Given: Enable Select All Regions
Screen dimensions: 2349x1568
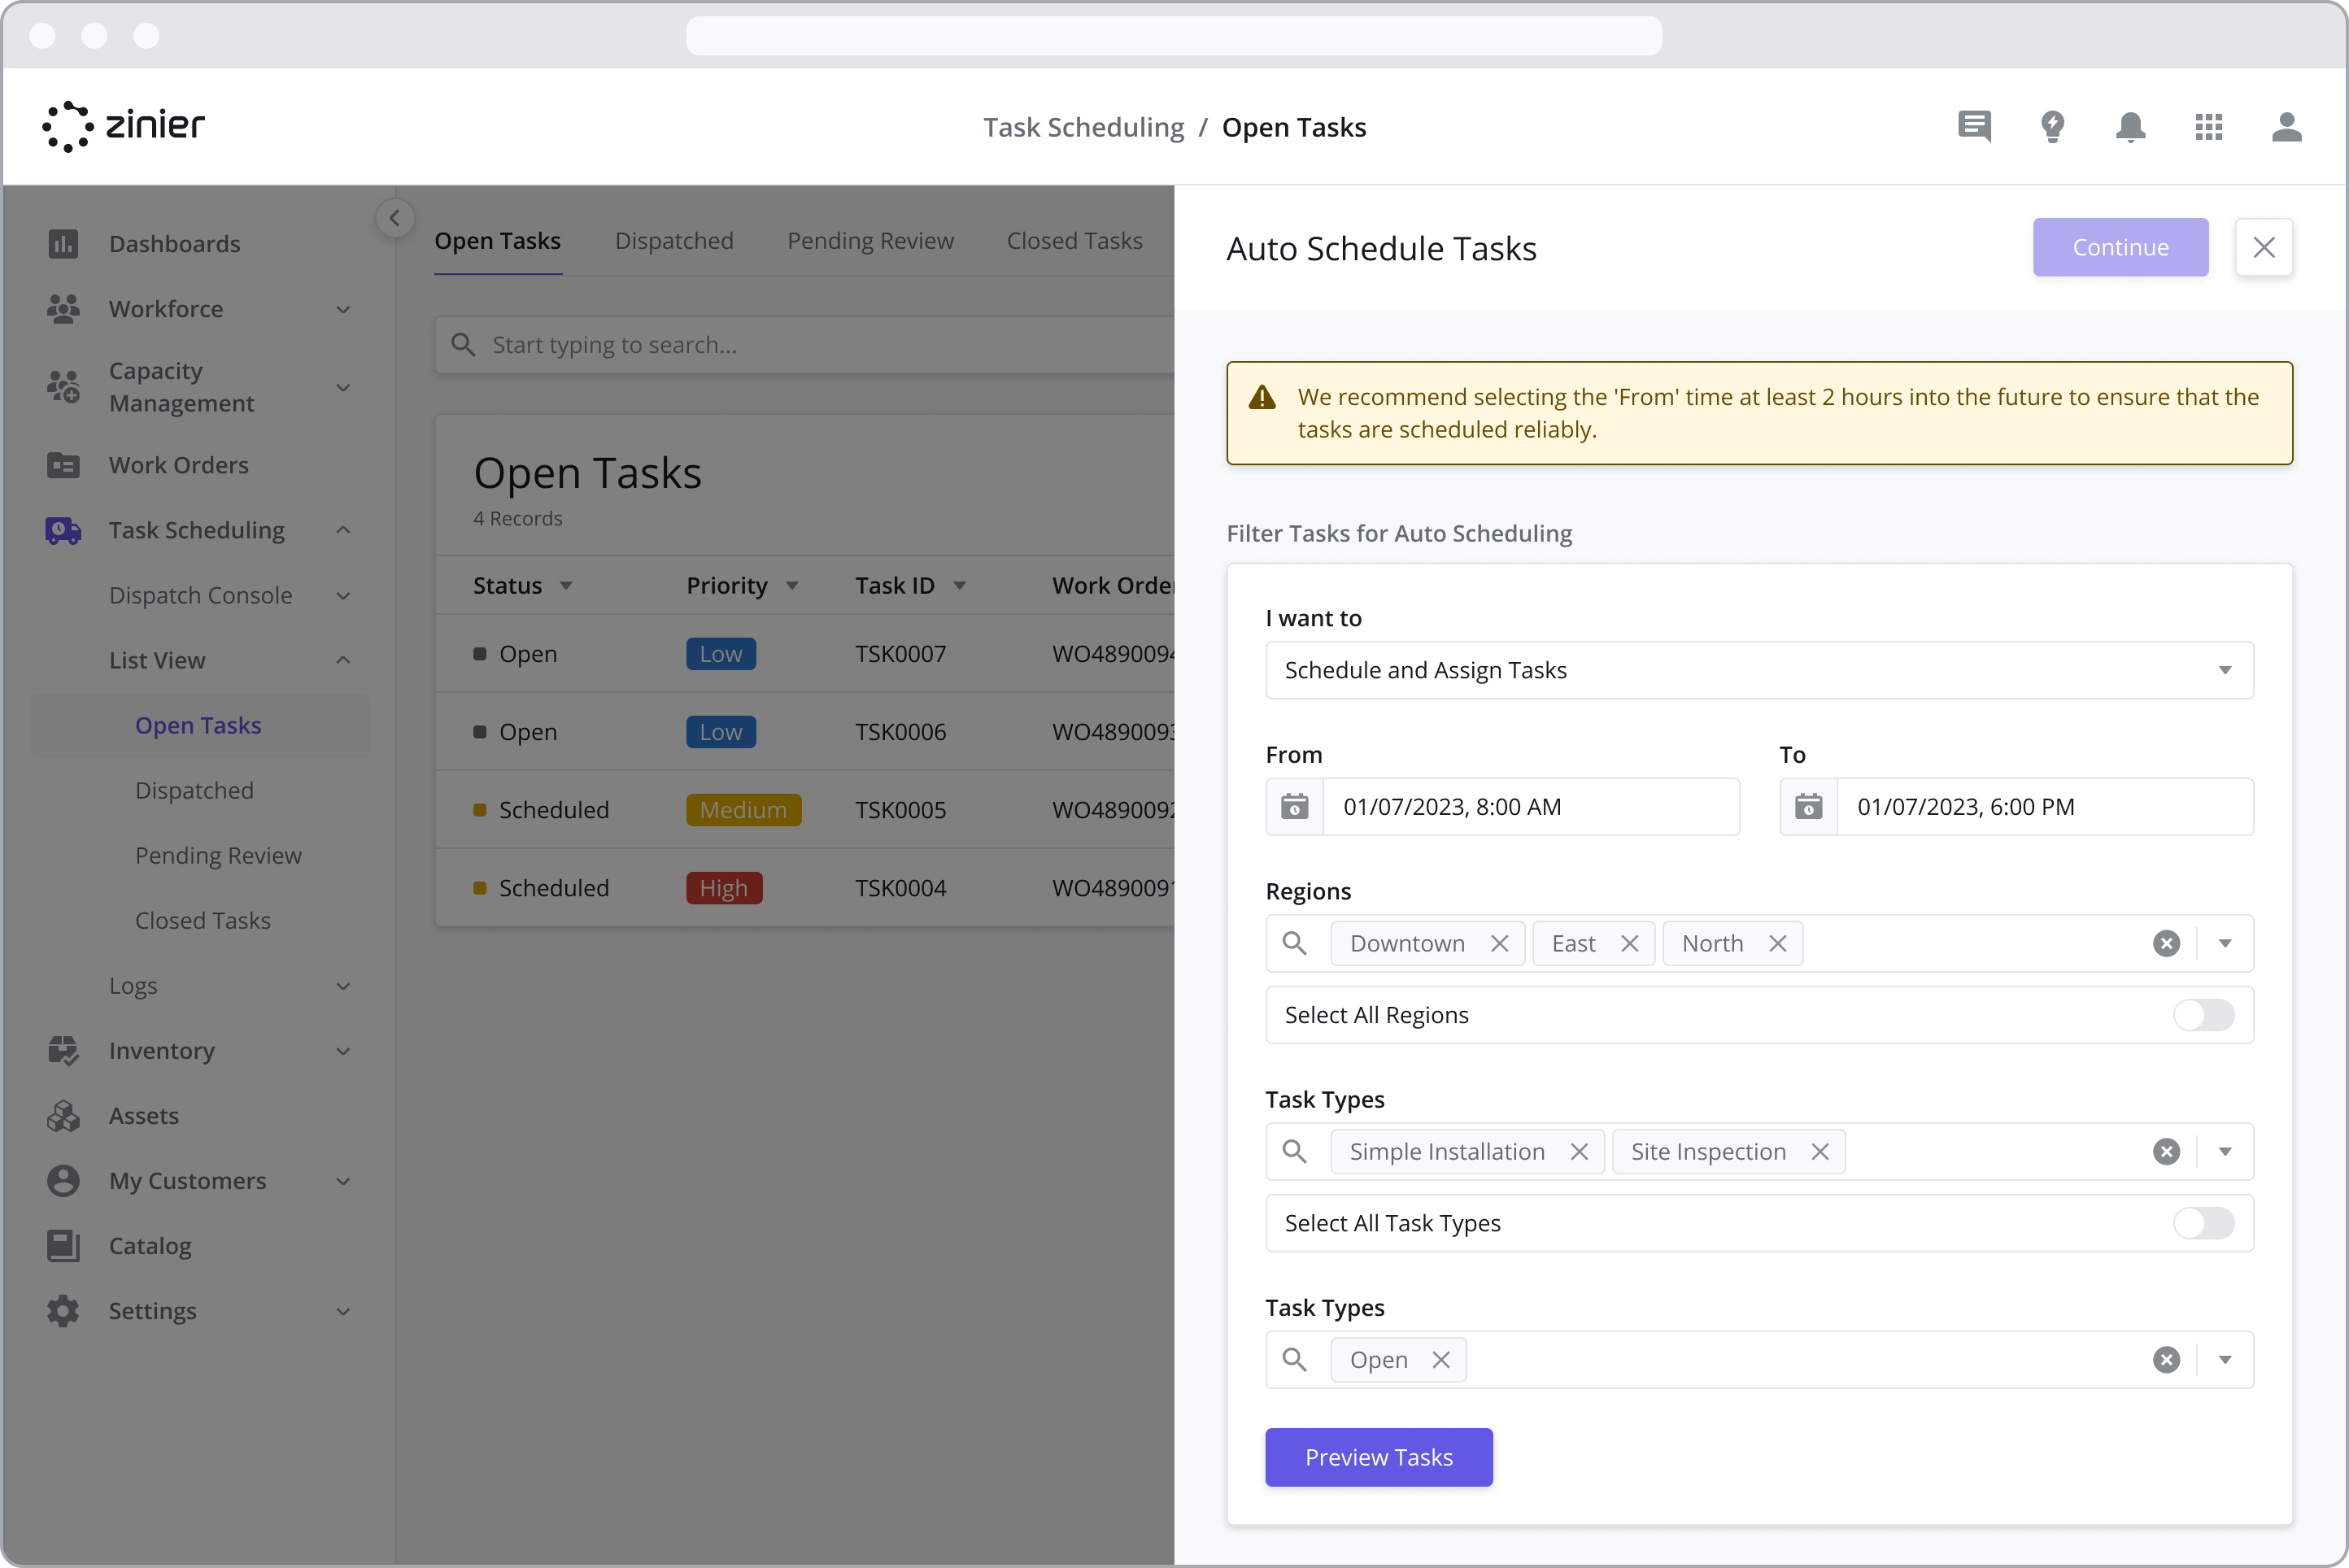Looking at the screenshot, I should 2204,1015.
